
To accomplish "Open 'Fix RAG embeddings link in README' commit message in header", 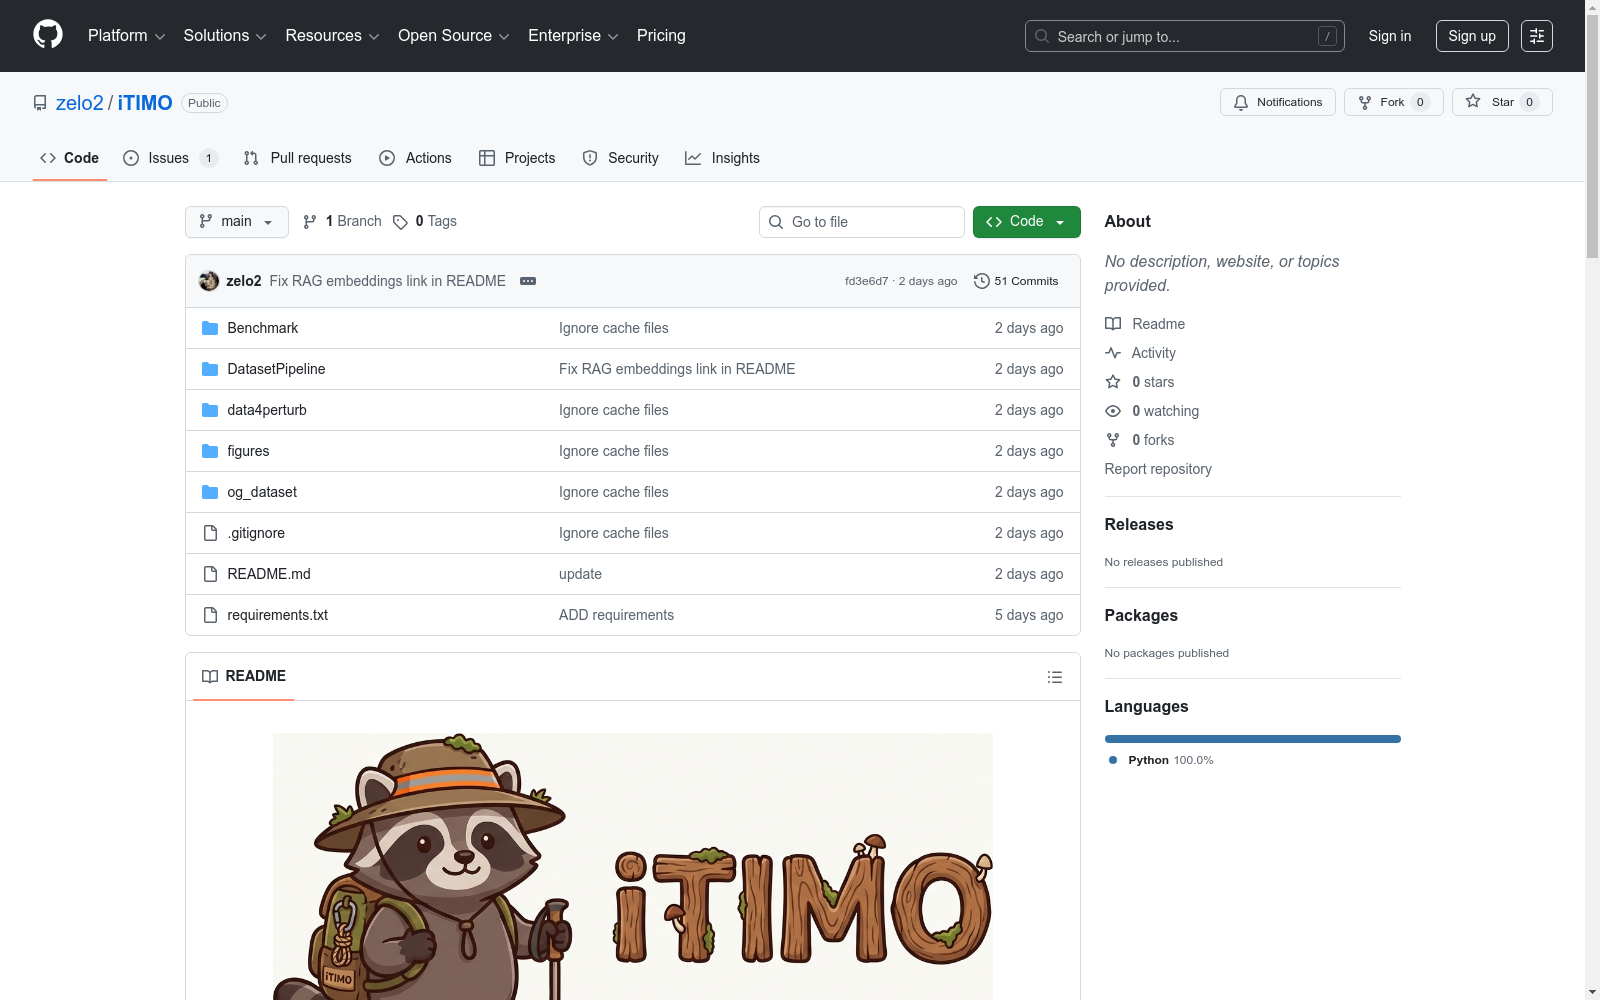I will (388, 281).
